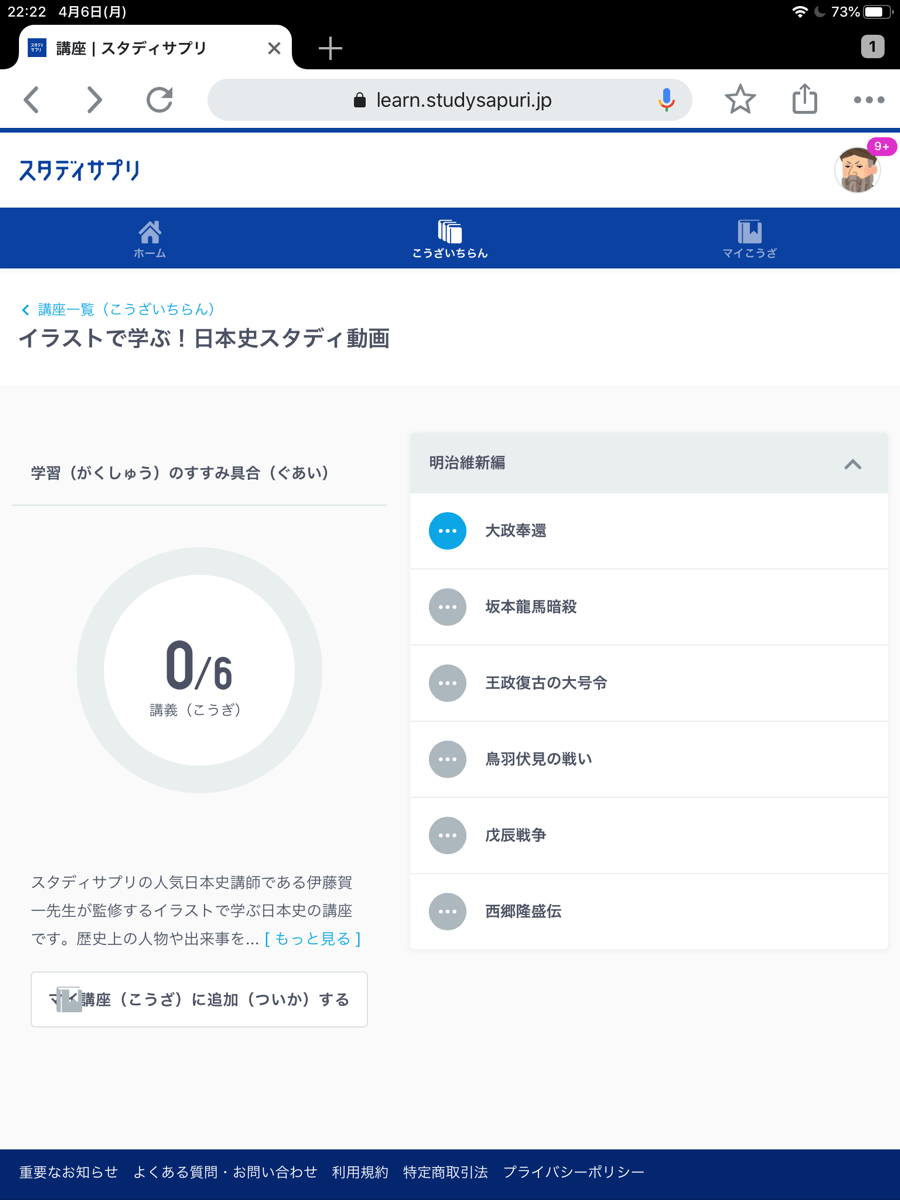Bookmark page with the star icon
Image resolution: width=900 pixels, height=1200 pixels.
pyautogui.click(x=740, y=100)
